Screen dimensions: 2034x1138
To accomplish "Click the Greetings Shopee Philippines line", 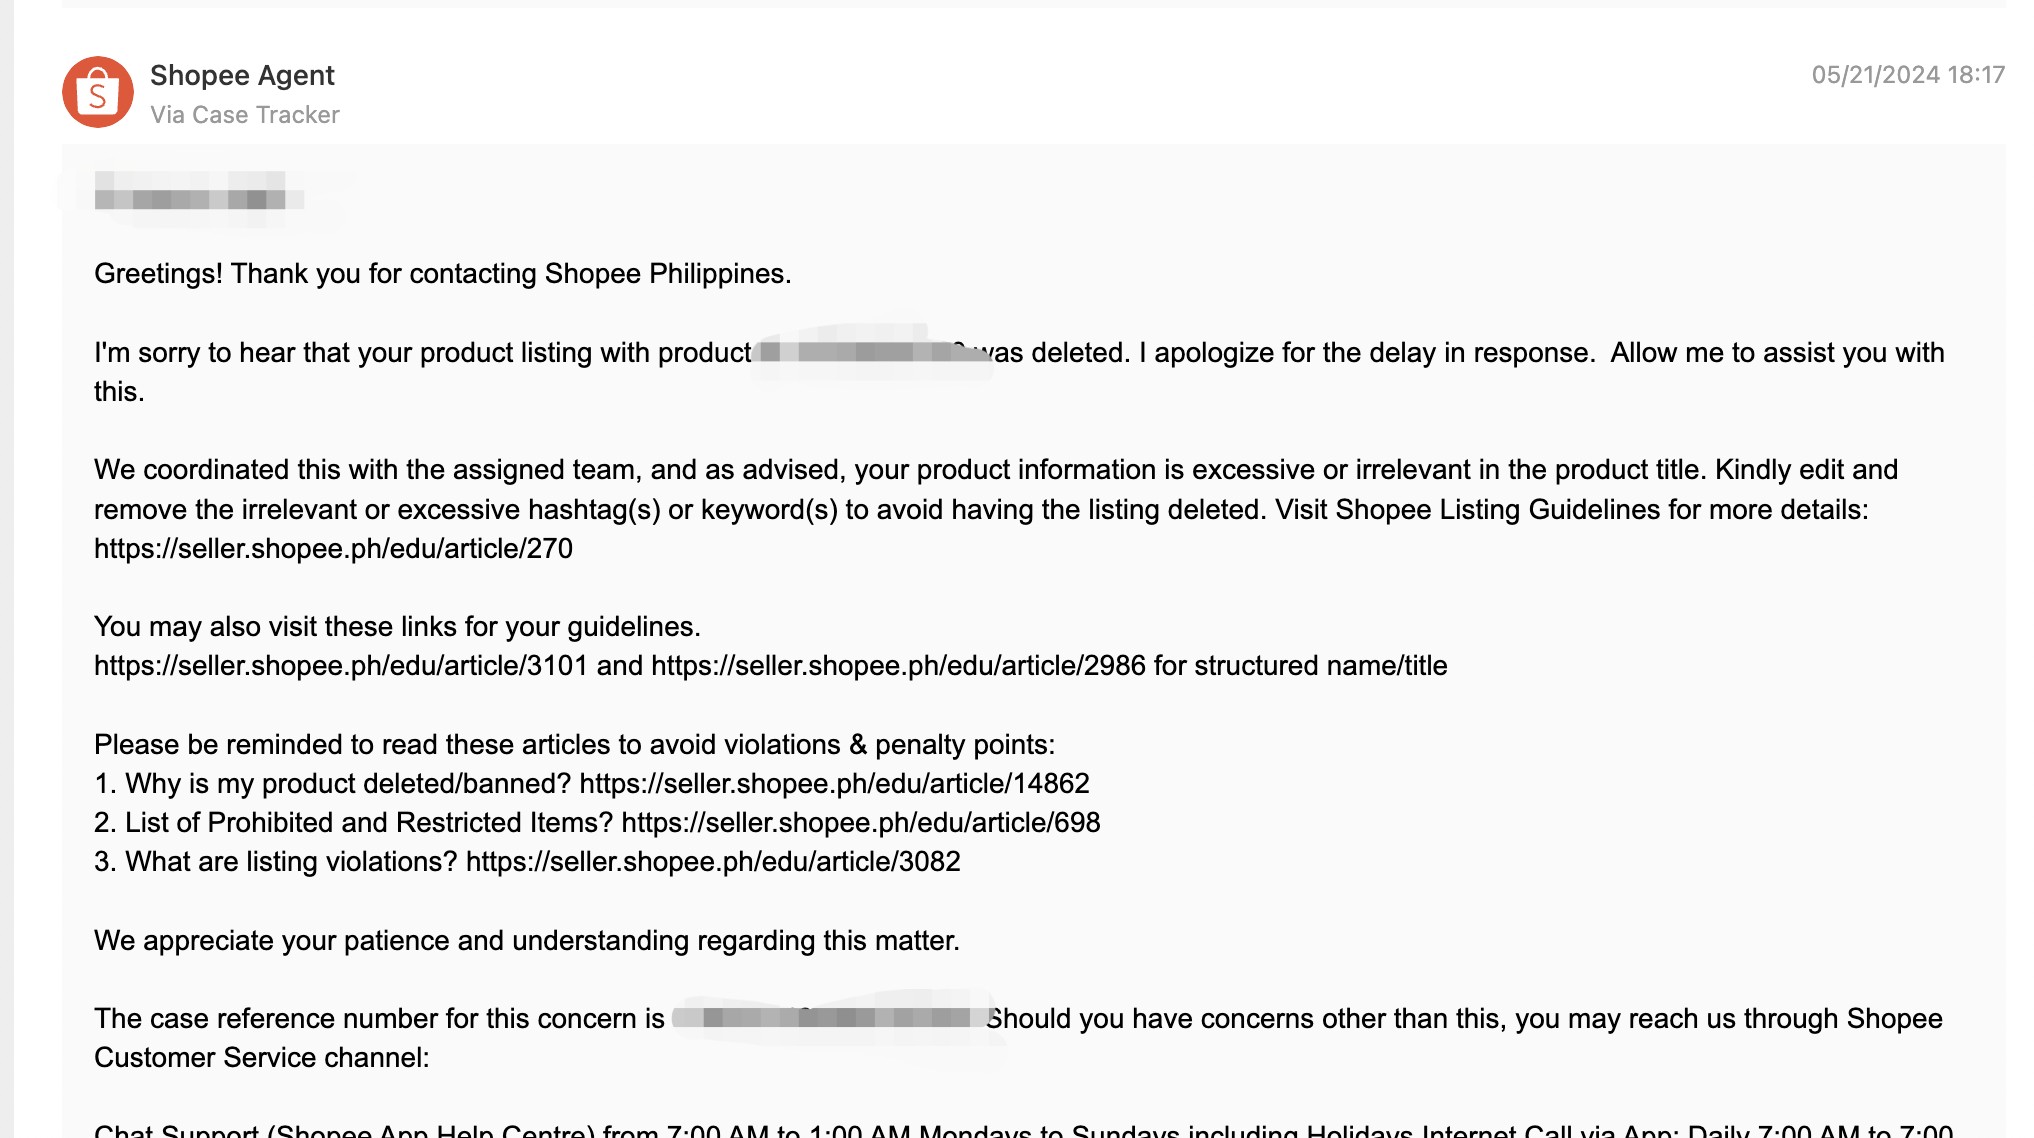I will coord(443,274).
